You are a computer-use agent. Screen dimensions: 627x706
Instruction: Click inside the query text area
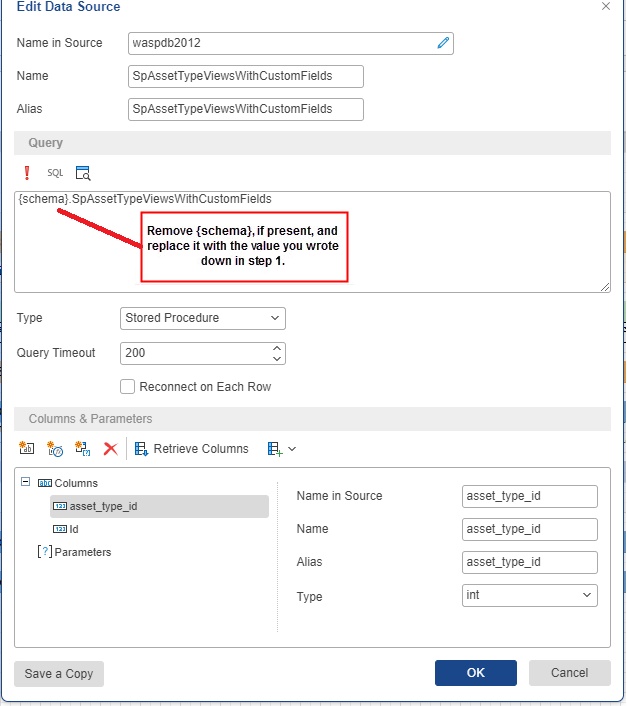312,250
